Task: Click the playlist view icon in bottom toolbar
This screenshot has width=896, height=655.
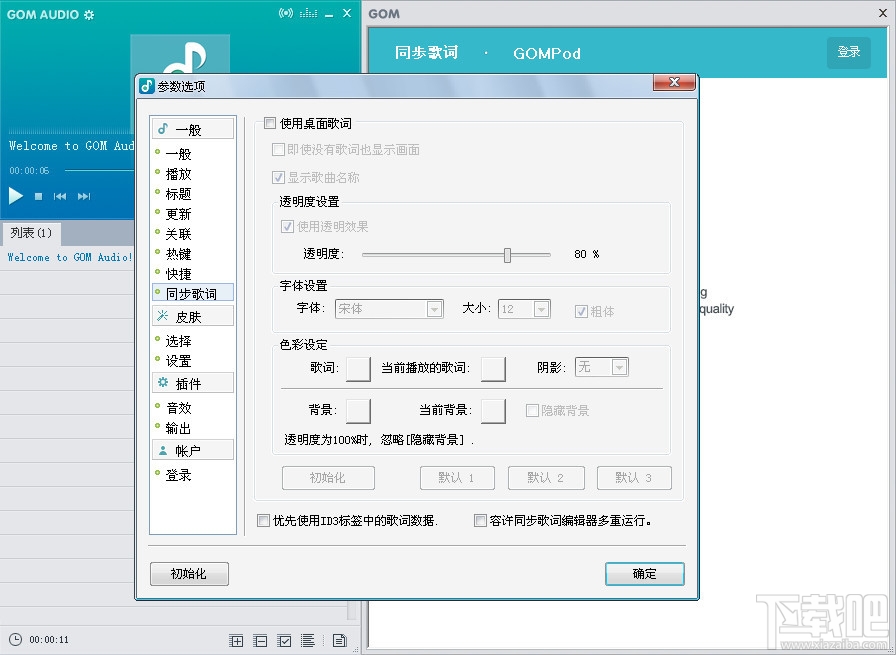Action: (308, 640)
